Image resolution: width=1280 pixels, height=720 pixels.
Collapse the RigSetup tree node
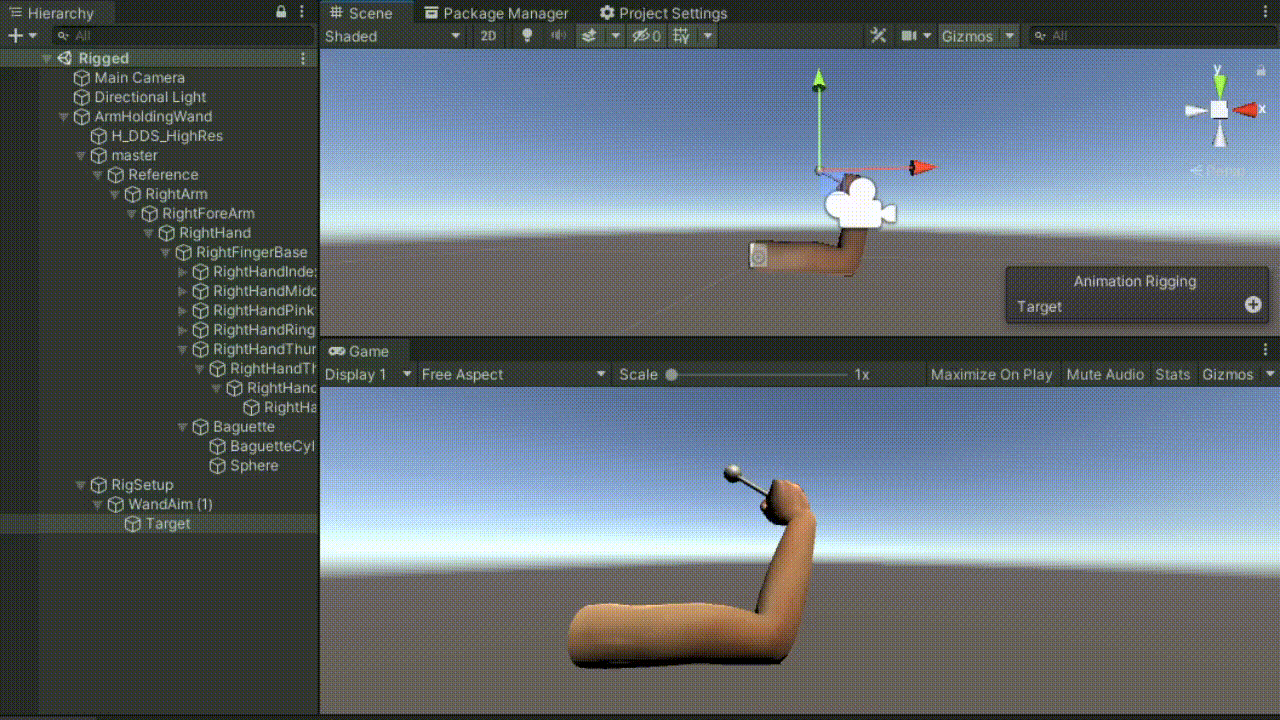coord(80,485)
